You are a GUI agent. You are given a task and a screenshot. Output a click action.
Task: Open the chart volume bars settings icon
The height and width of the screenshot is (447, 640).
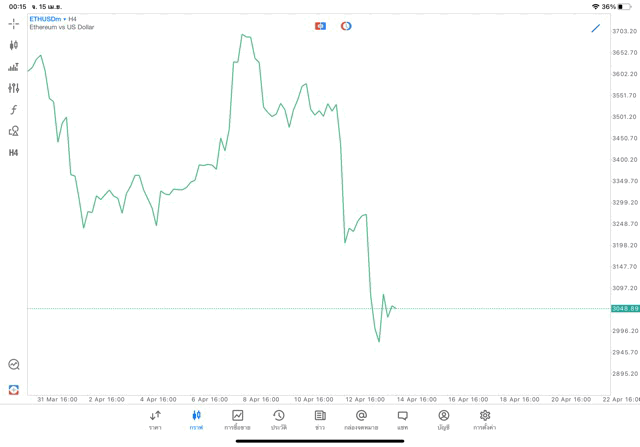(x=14, y=67)
